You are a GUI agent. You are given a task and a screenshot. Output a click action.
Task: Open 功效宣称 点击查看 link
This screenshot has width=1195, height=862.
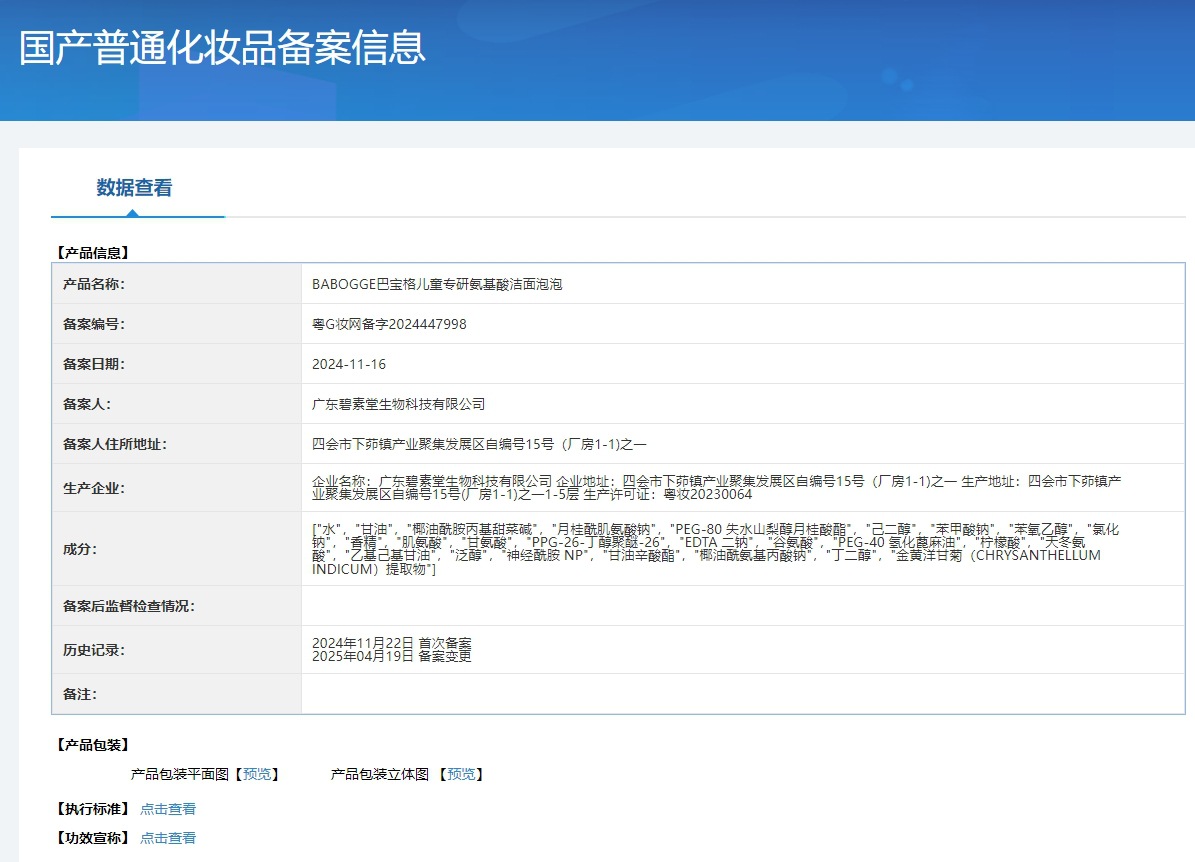(x=168, y=838)
